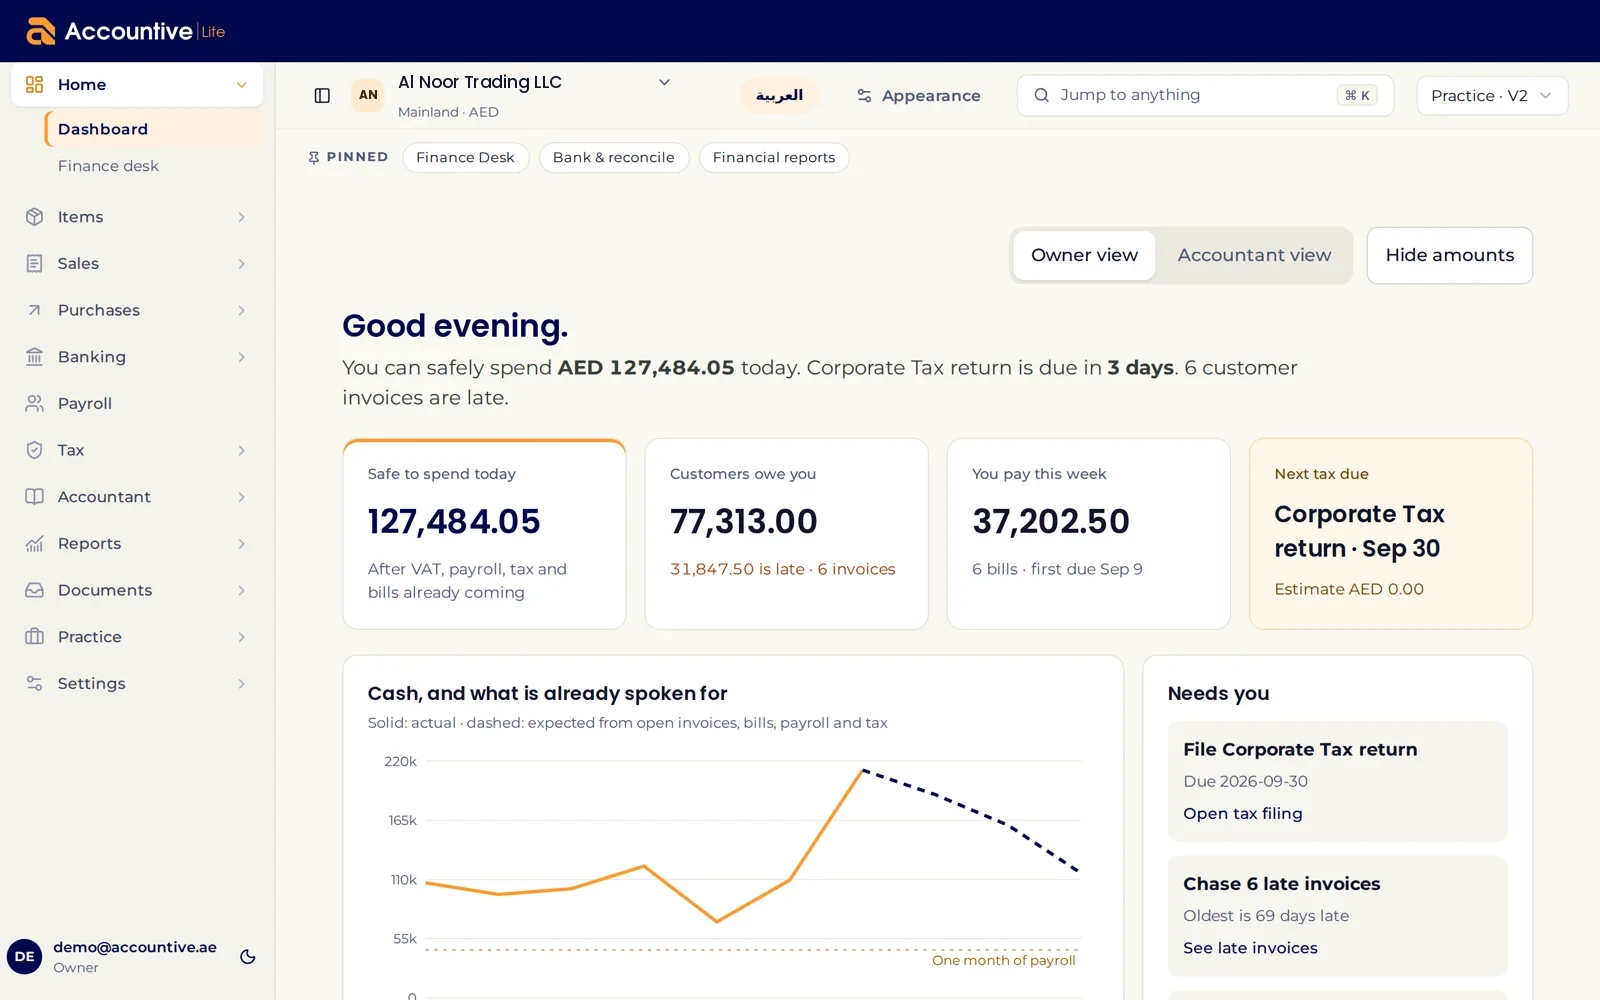Collapse the Home section chevron
1600x1000 pixels.
click(x=241, y=85)
